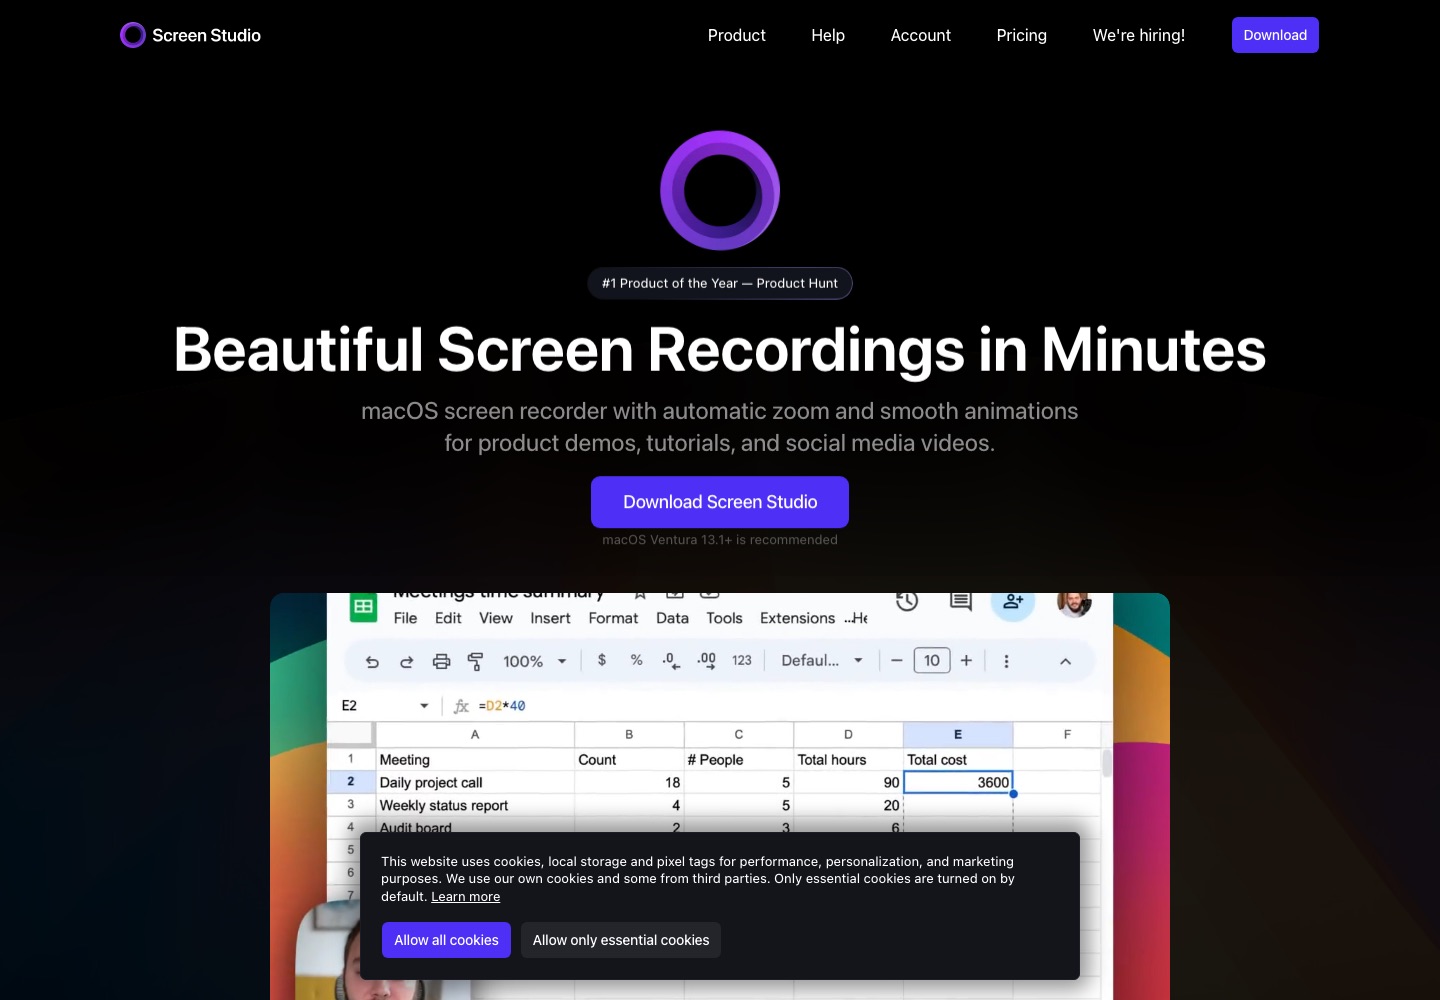Viewport: 1440px width, 1000px height.
Task: Click the Count header cell
Action: [x=629, y=760]
